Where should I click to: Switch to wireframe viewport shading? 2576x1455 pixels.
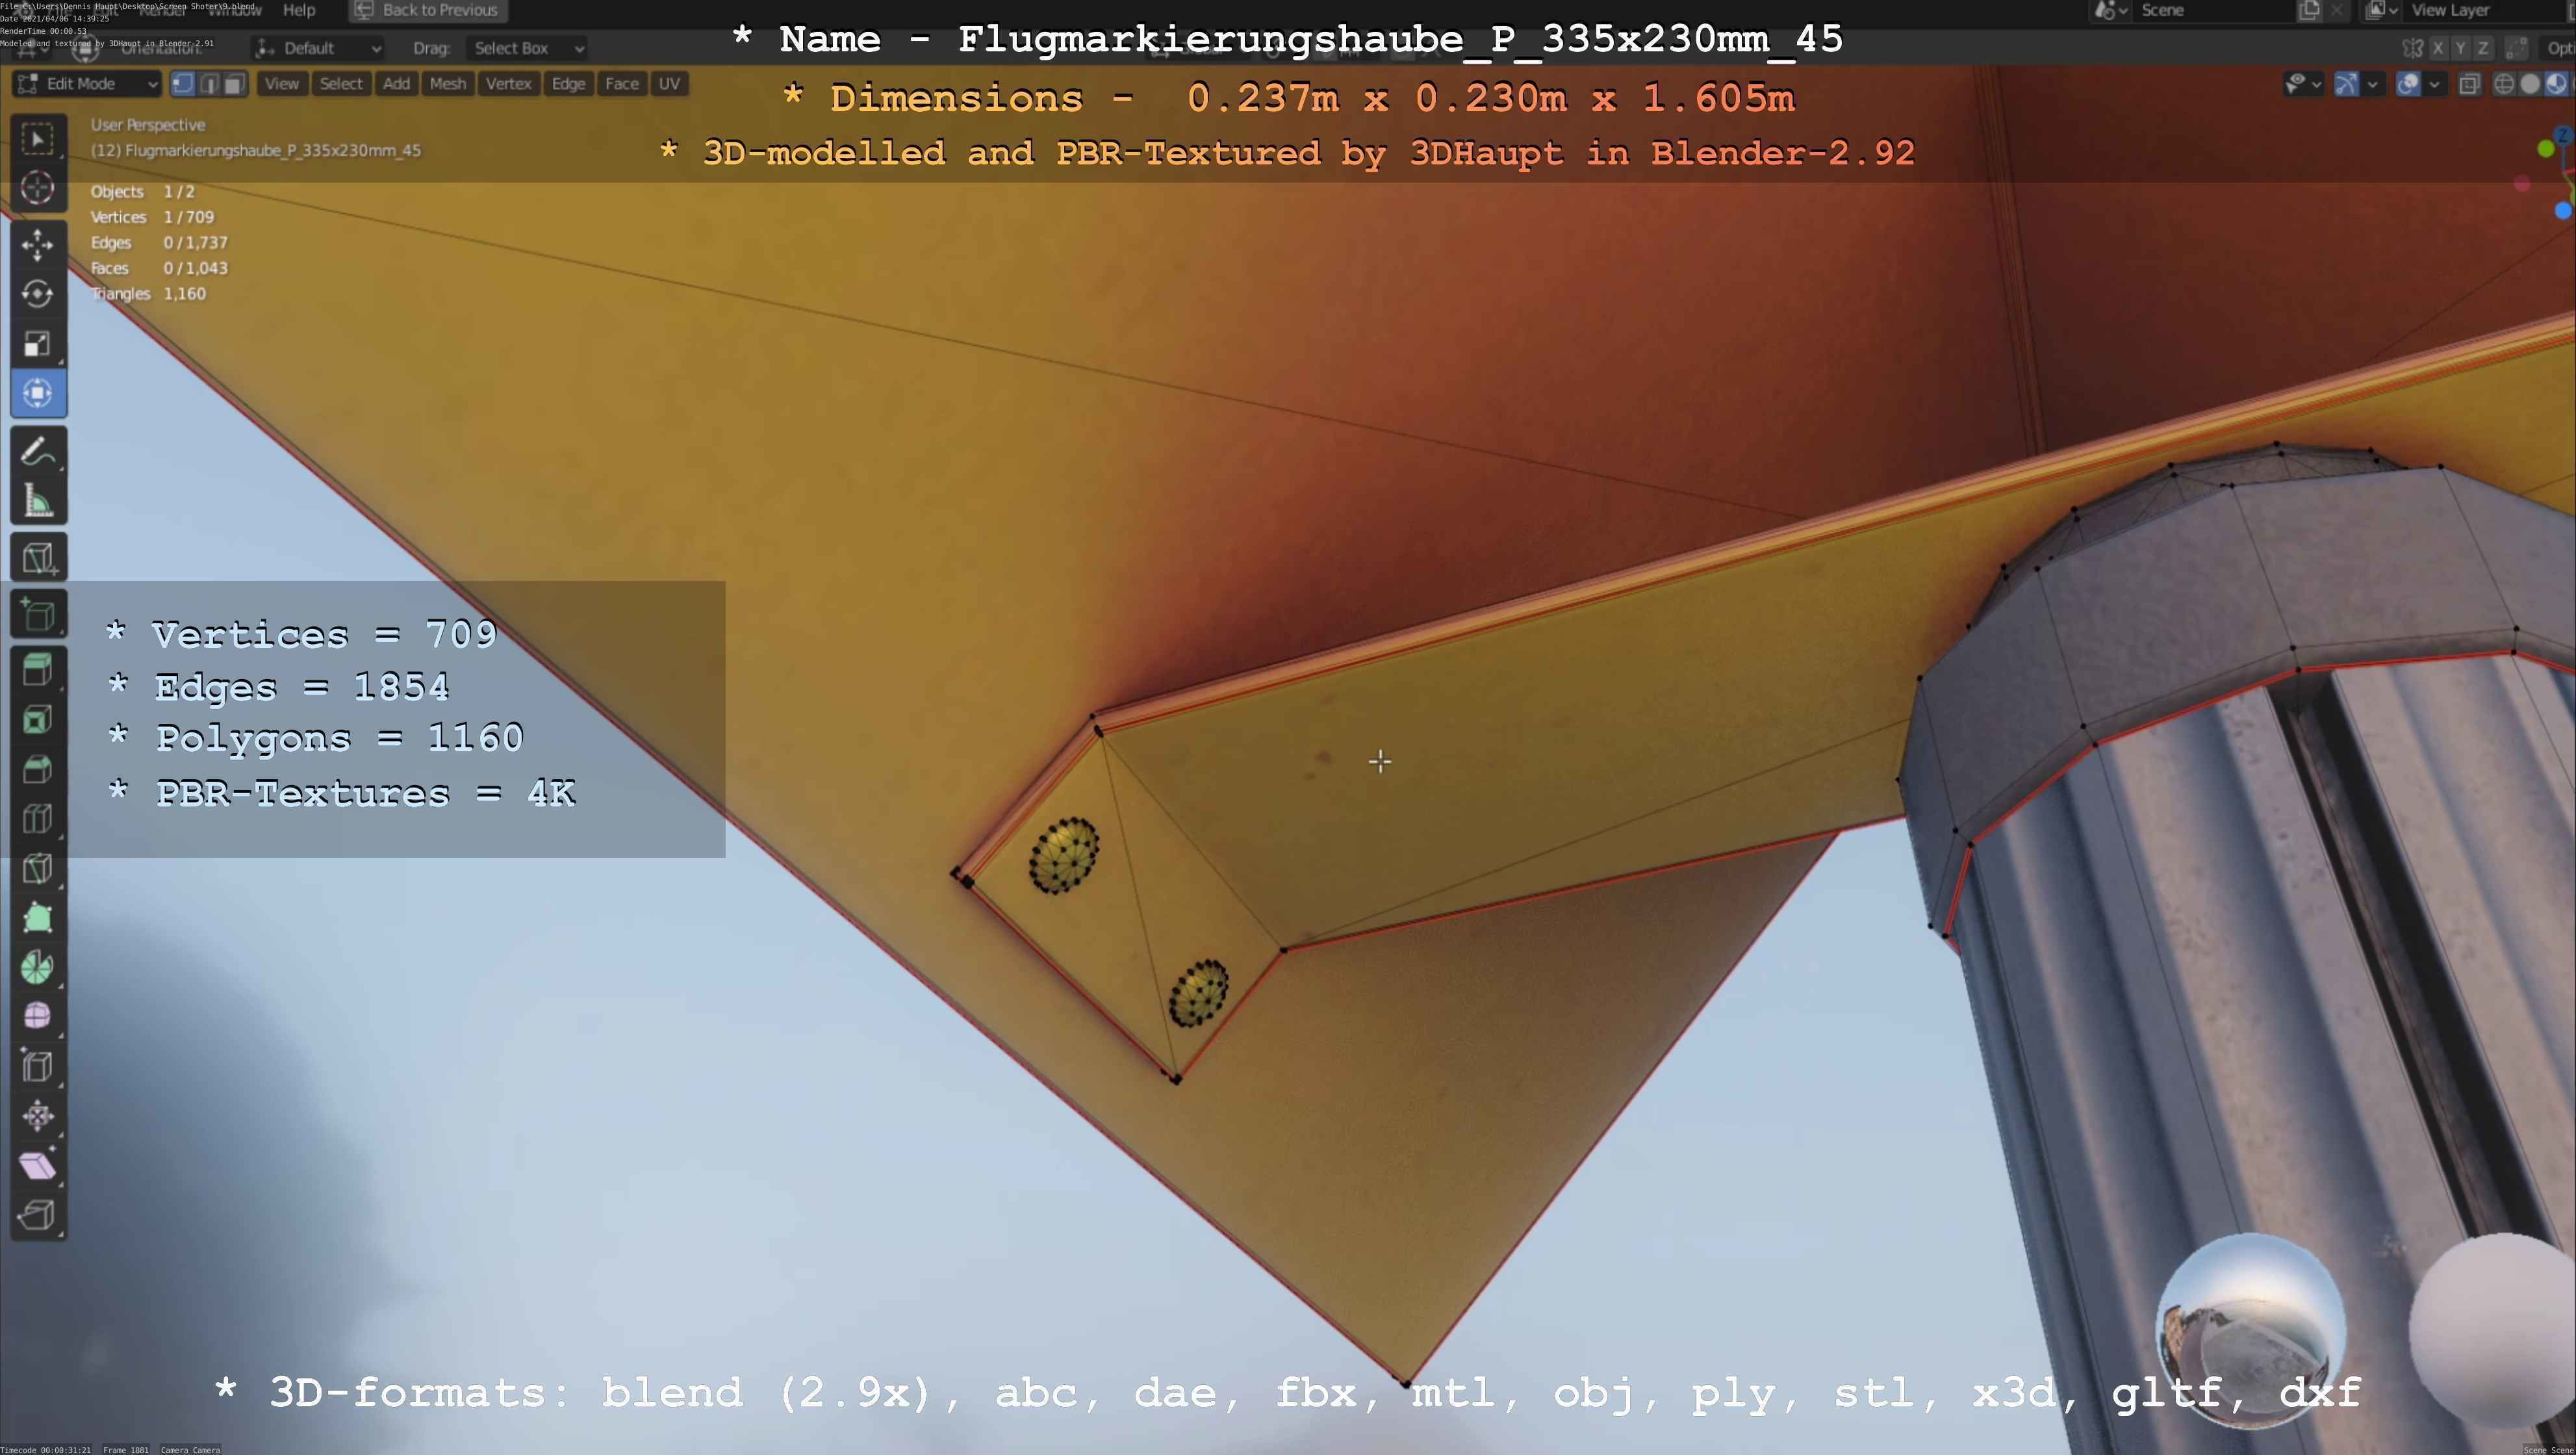pyautogui.click(x=2504, y=84)
